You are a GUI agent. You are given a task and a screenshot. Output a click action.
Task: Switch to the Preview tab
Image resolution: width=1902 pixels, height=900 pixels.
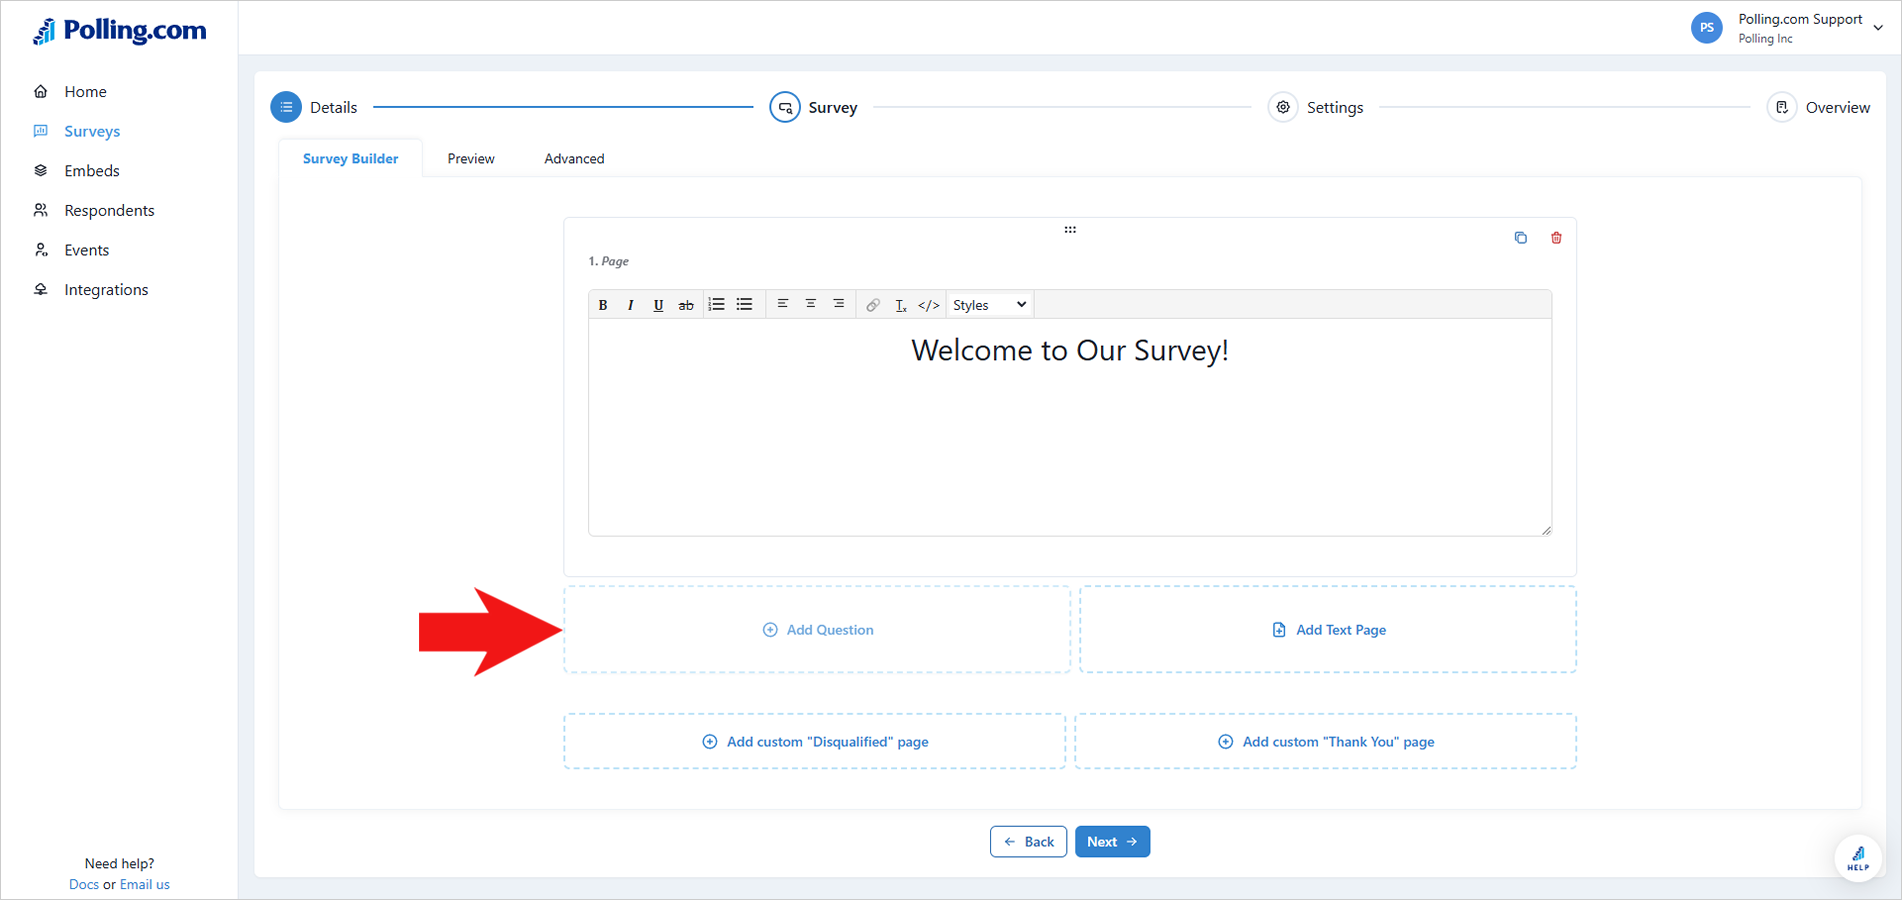point(471,158)
